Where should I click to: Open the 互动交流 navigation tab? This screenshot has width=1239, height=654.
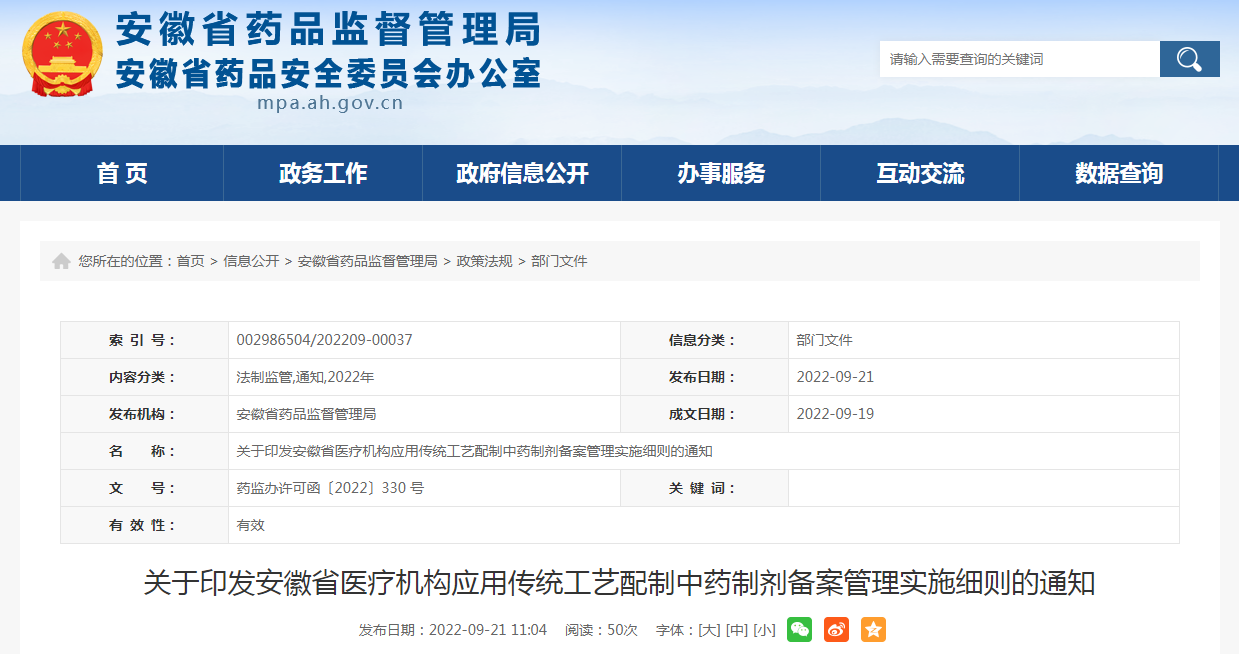(x=920, y=173)
